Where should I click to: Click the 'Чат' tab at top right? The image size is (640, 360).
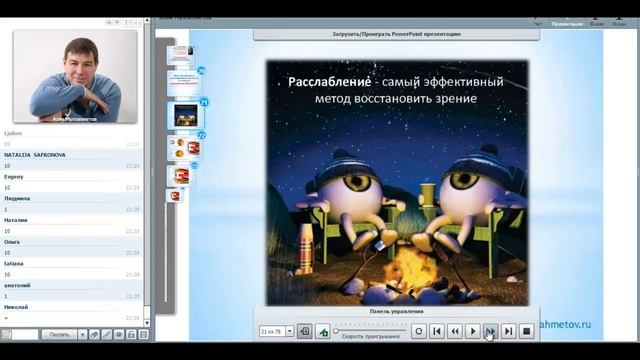coord(538,24)
